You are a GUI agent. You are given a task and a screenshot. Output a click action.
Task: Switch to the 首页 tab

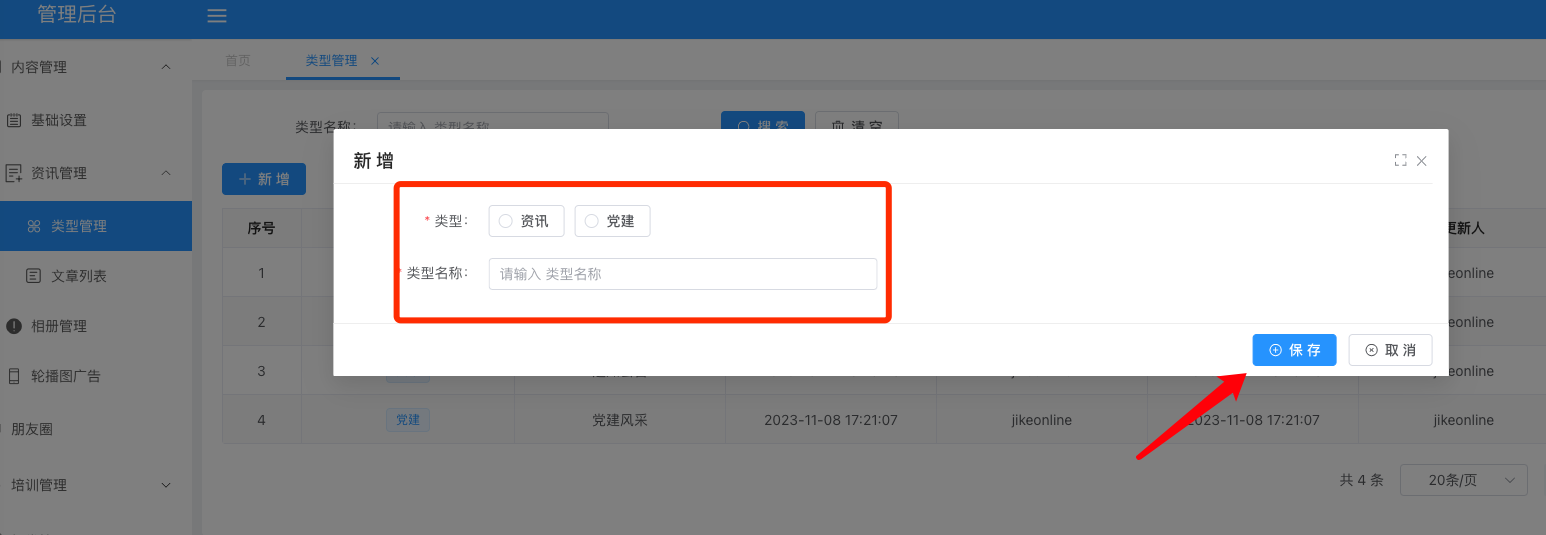click(238, 61)
